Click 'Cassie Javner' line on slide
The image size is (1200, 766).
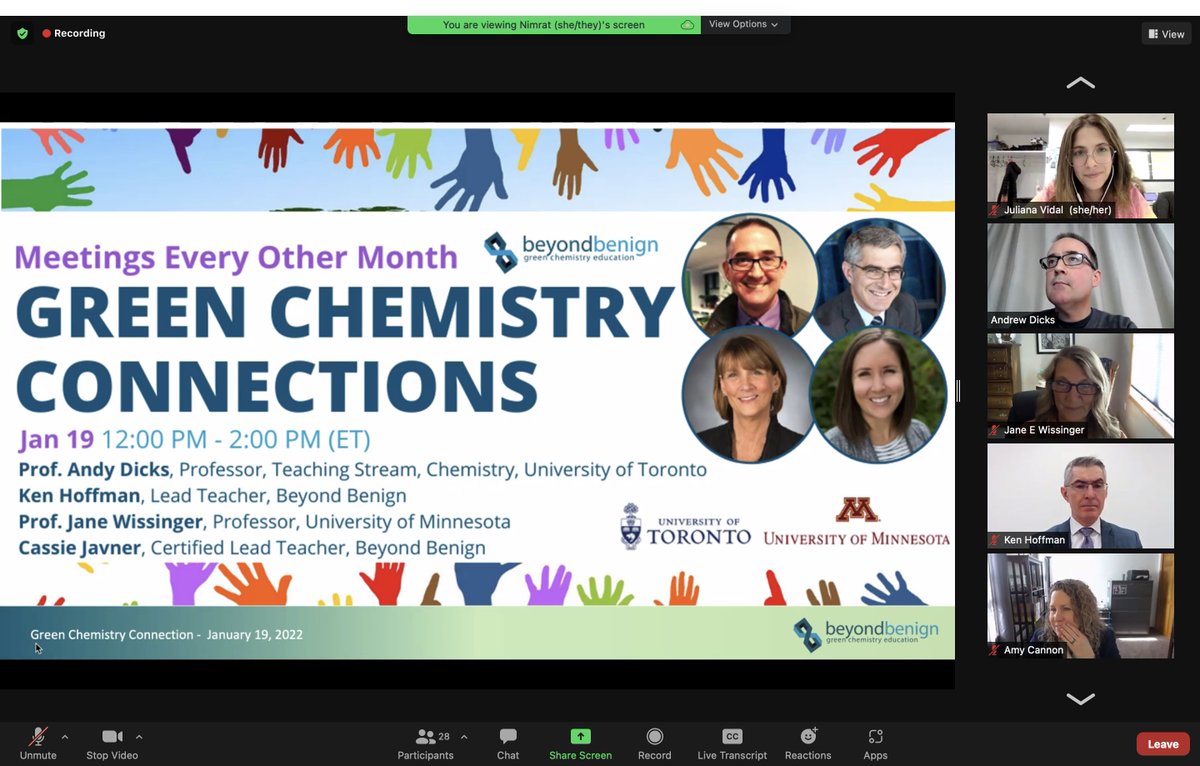click(x=252, y=548)
